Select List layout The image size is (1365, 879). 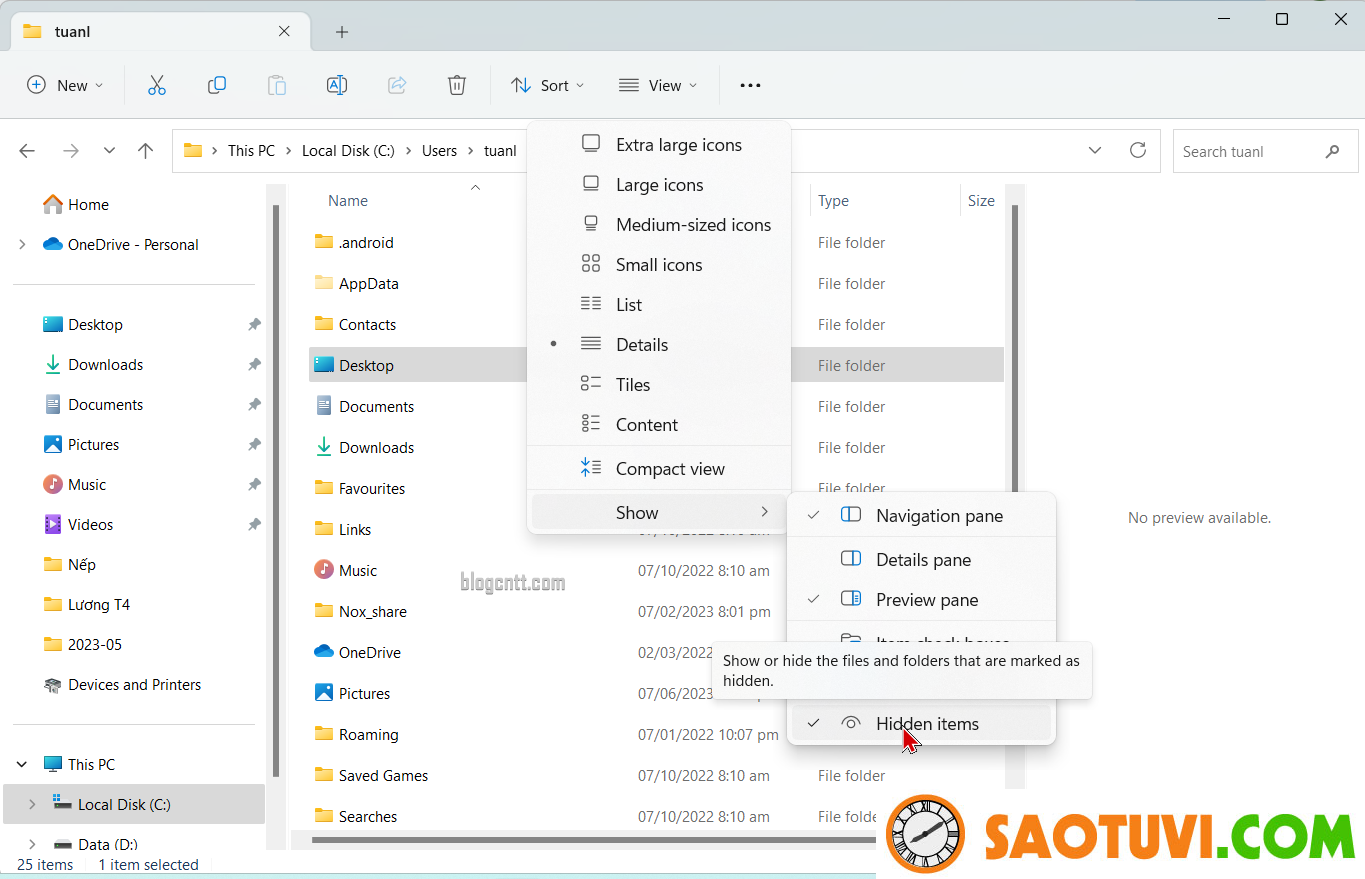(x=659, y=305)
